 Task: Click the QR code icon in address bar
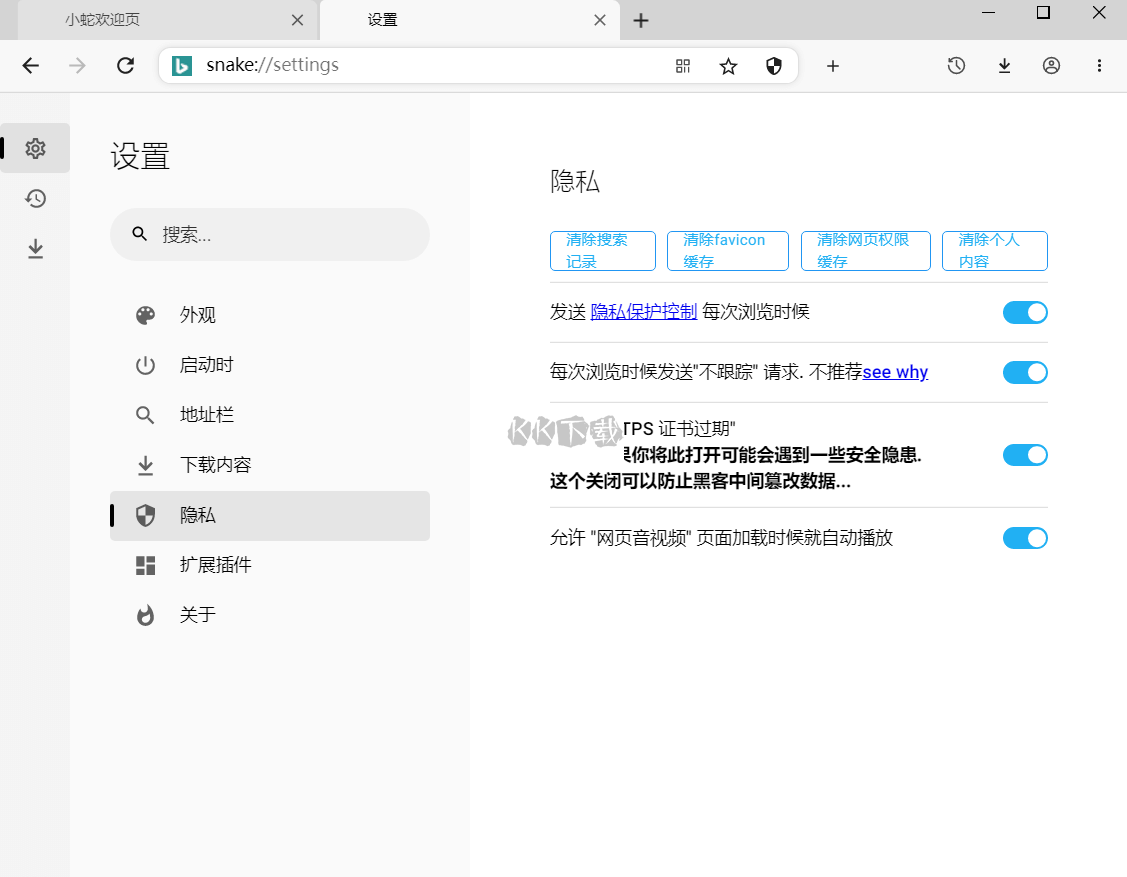[x=683, y=66]
